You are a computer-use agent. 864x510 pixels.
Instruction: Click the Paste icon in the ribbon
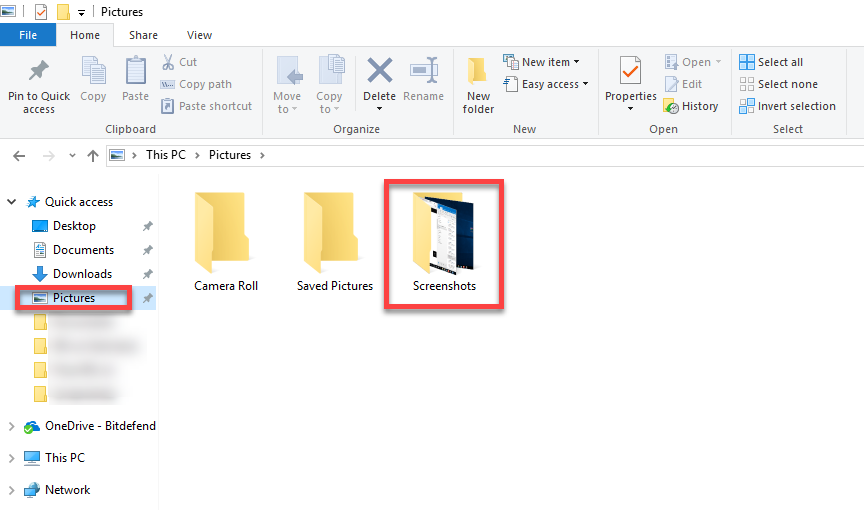[136, 74]
